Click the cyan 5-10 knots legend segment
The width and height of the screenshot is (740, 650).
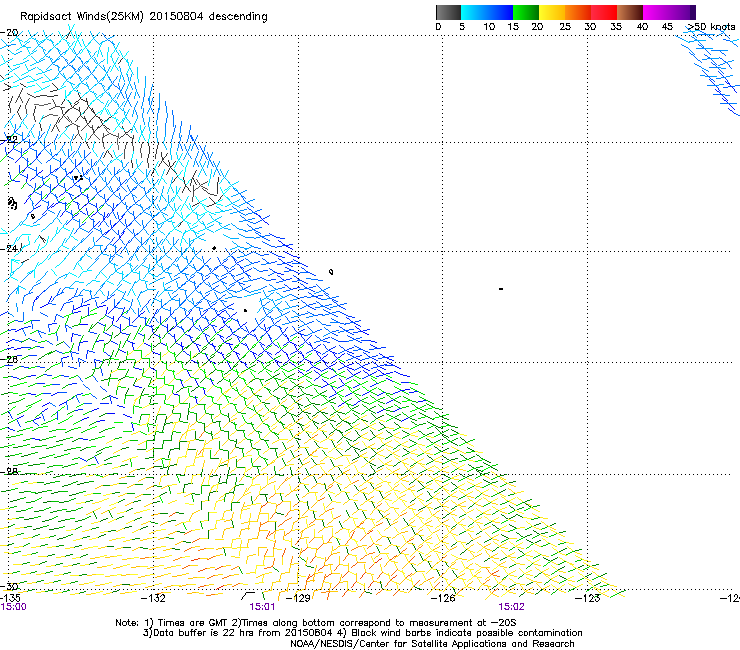pos(474,12)
